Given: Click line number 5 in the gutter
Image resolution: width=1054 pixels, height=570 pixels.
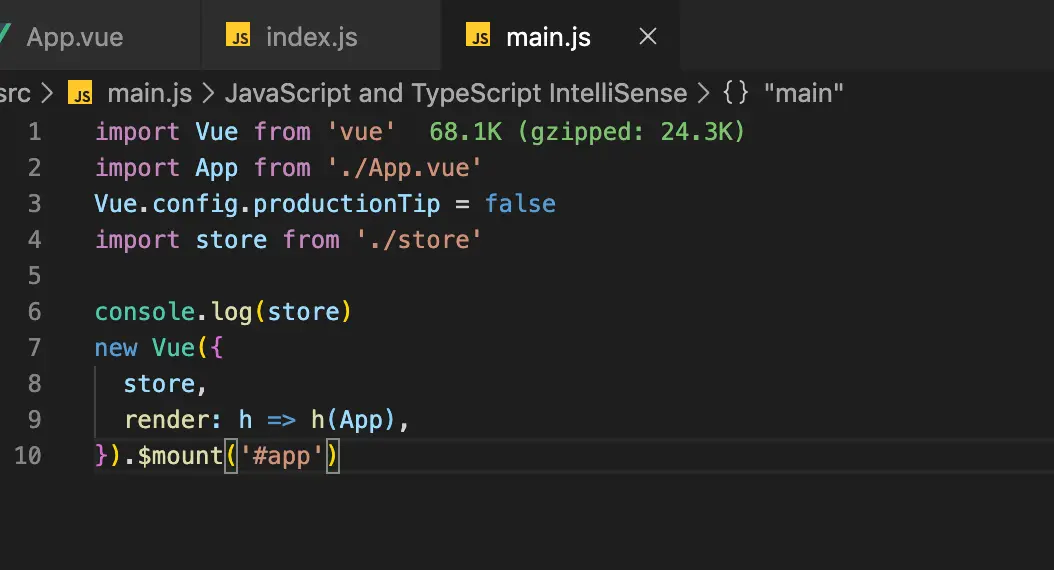Looking at the screenshot, I should [x=35, y=275].
